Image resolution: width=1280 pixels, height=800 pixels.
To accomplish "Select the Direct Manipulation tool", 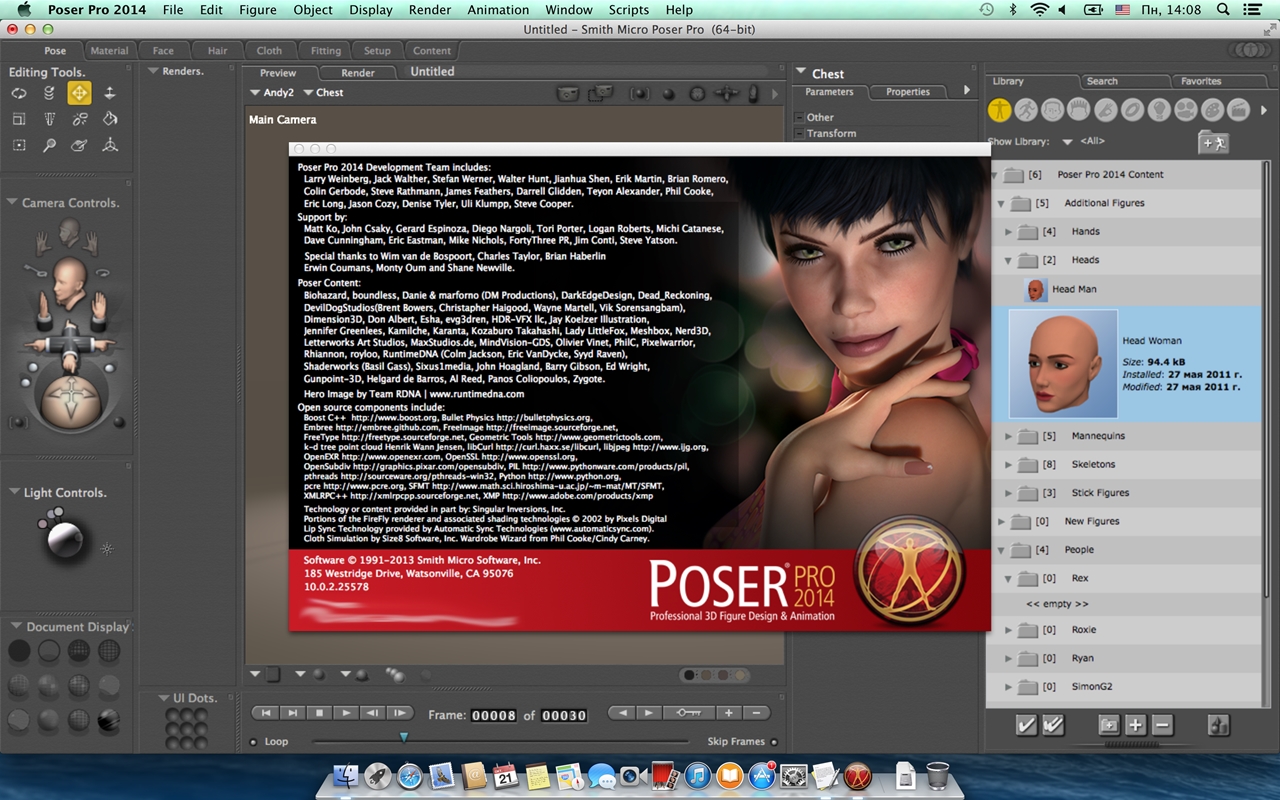I will pos(110,145).
